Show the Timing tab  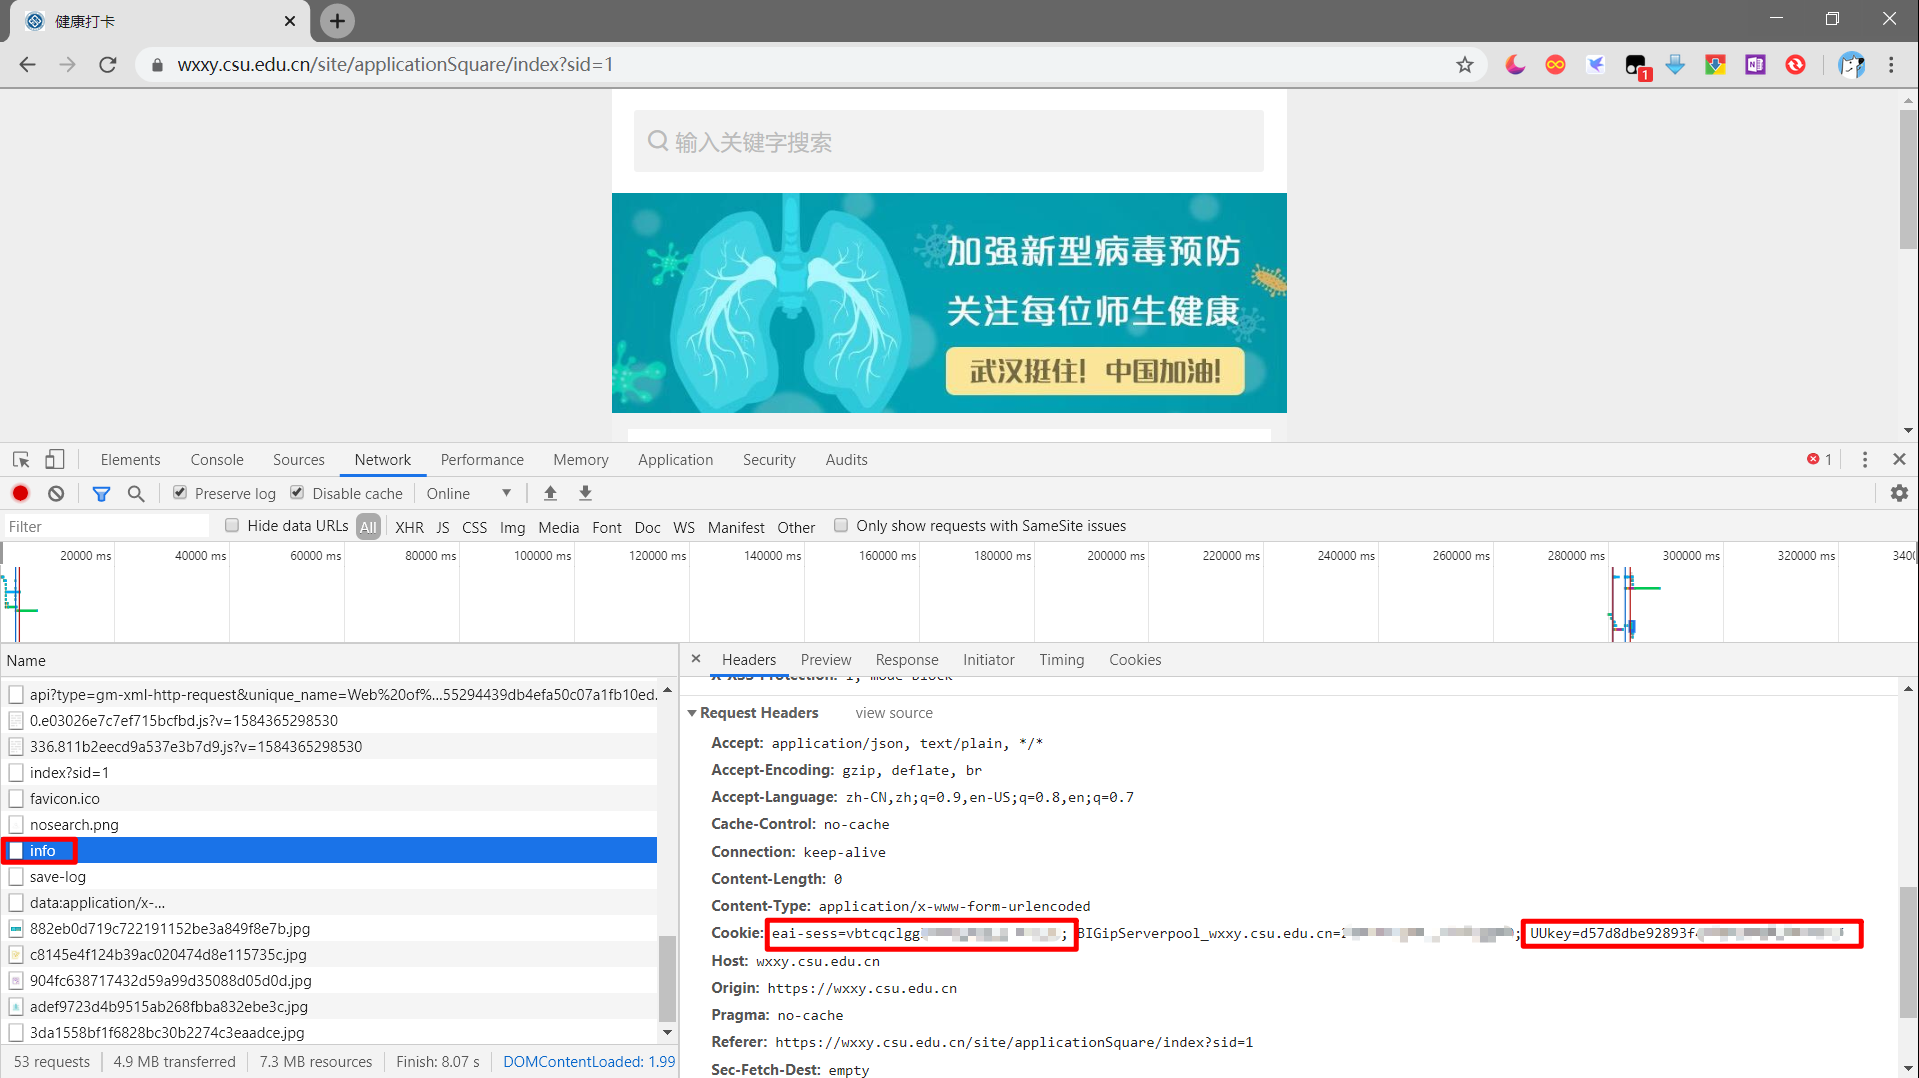point(1062,660)
